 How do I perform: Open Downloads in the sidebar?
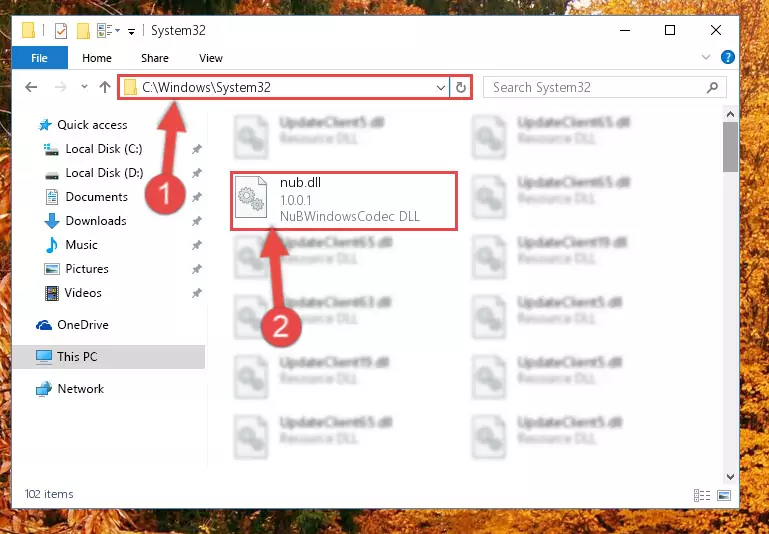coord(96,221)
